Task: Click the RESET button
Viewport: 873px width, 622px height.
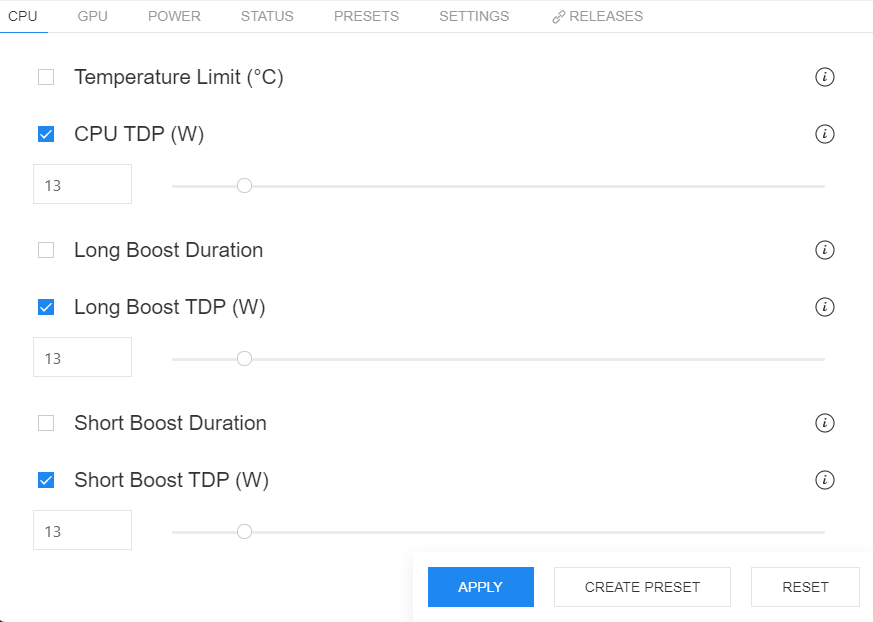Action: tap(805, 587)
